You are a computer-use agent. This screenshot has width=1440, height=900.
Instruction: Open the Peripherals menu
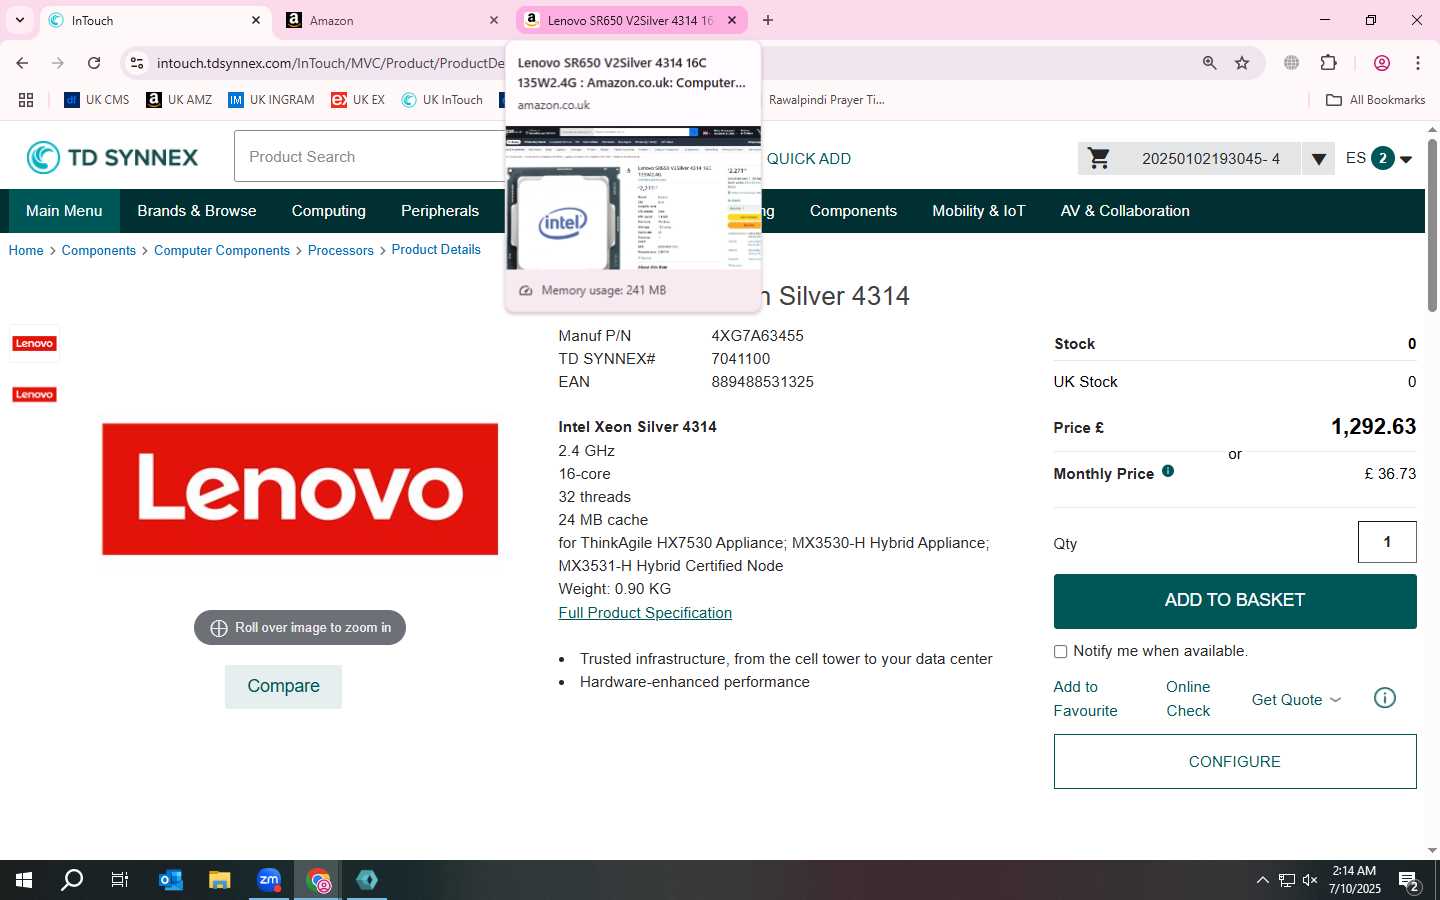(440, 211)
